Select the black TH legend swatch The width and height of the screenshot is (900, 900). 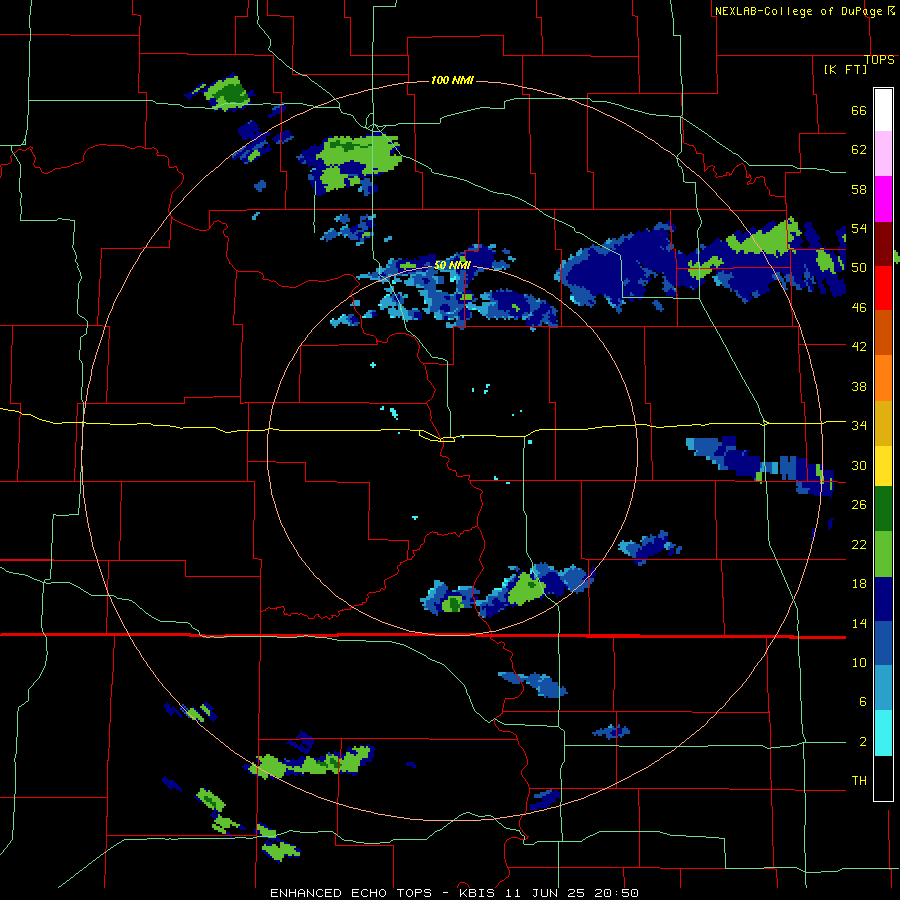[x=883, y=778]
